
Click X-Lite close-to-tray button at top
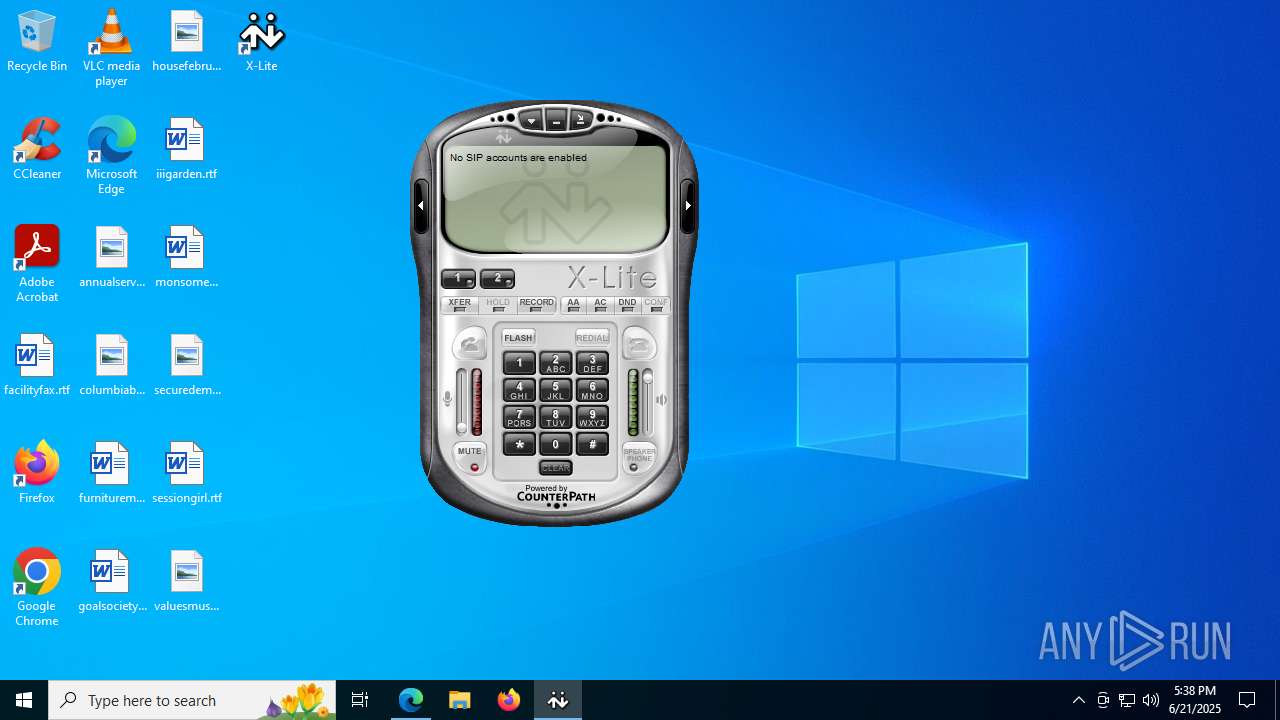point(580,121)
